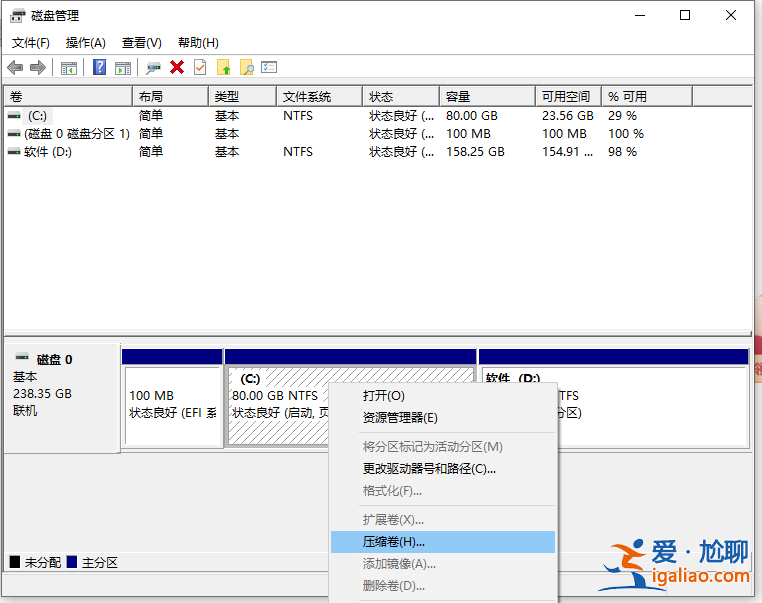Viewport: 762px width, 603px height.
Task: Choose 资源管理器(E) in context menu
Action: [x=443, y=418]
